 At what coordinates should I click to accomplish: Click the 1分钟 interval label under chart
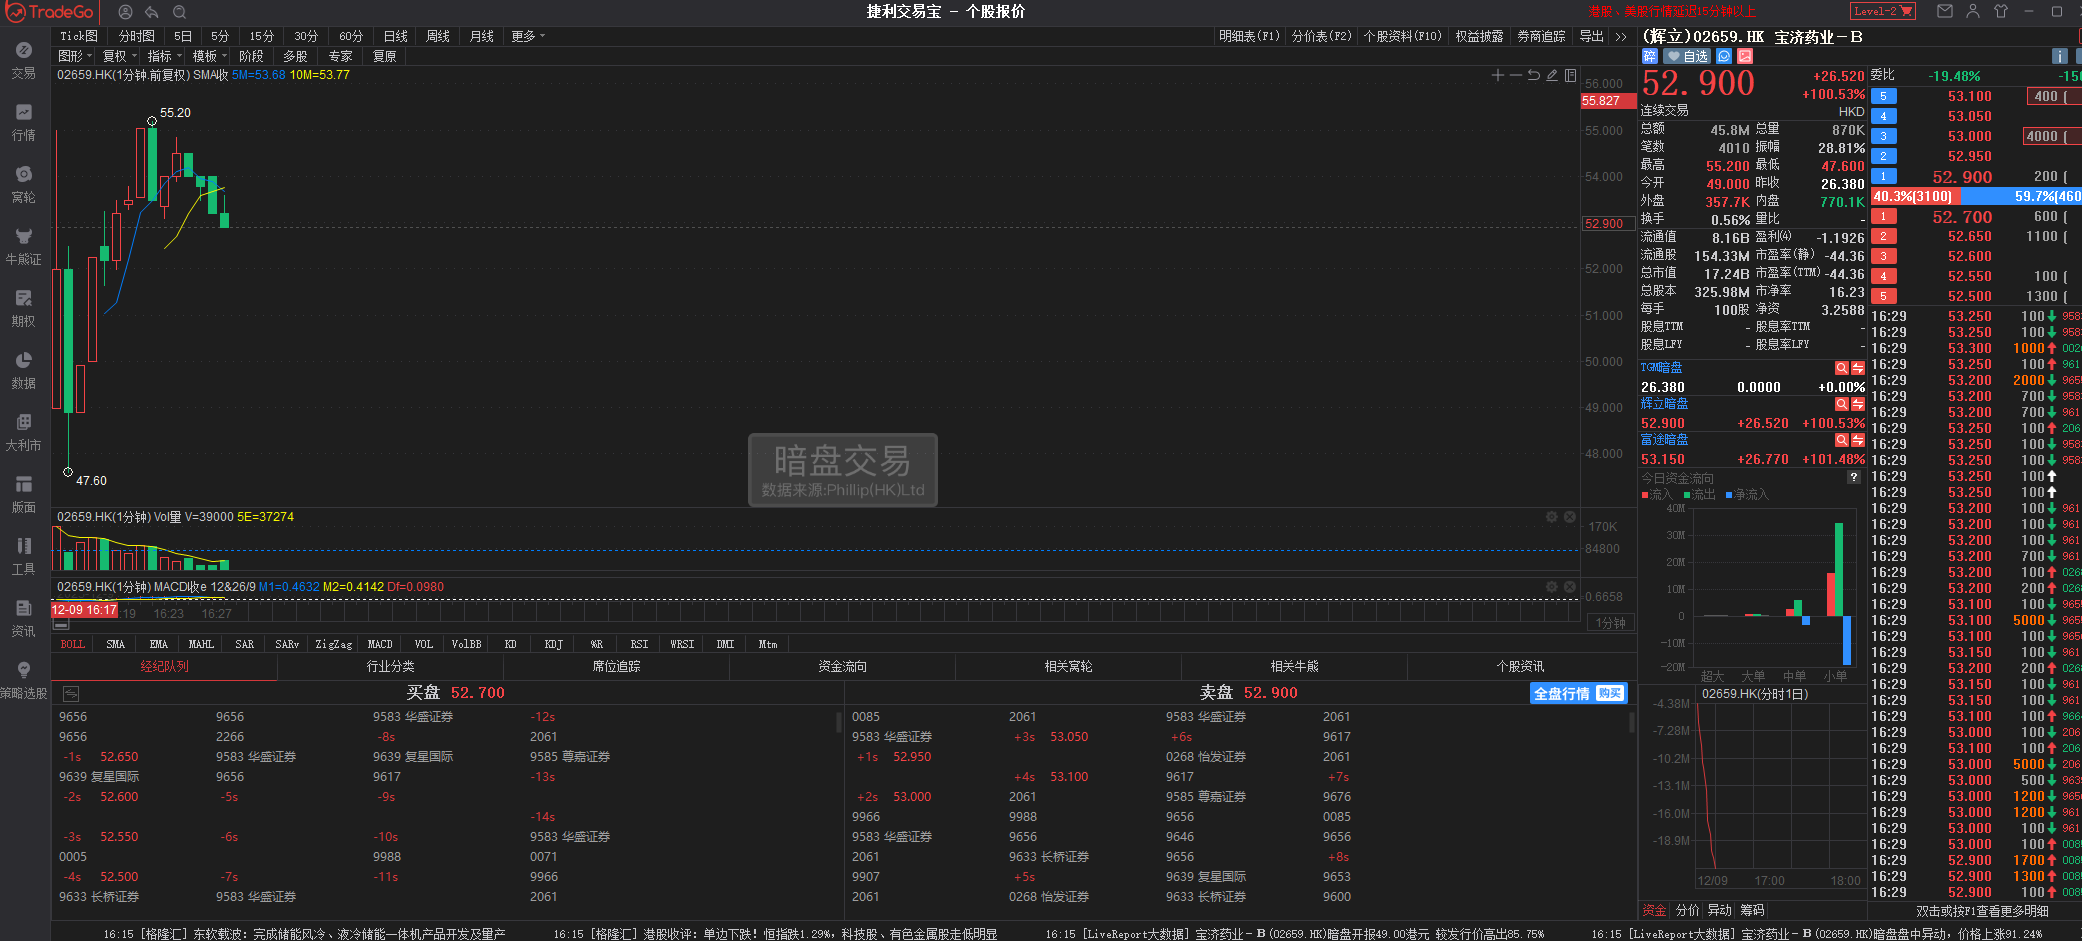point(1610,623)
